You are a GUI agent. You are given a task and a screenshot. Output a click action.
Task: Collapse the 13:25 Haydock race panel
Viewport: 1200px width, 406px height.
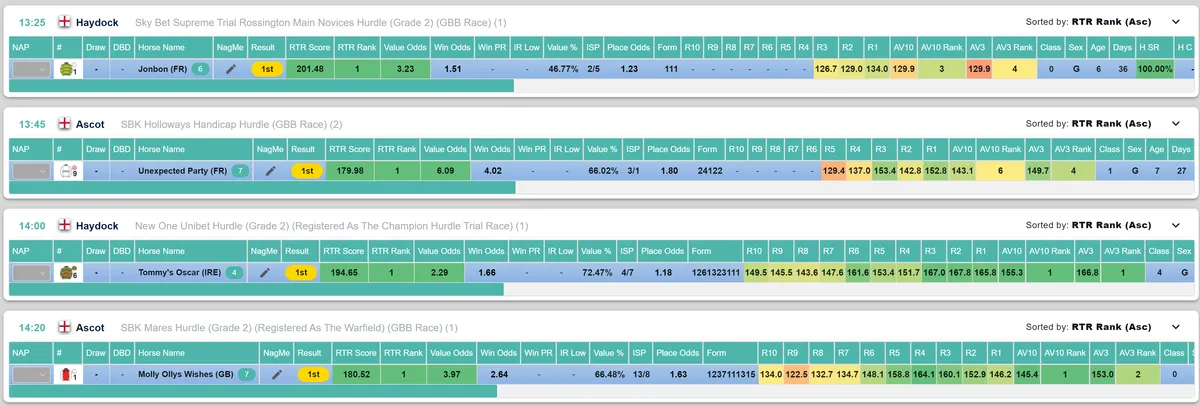[x=1176, y=21]
